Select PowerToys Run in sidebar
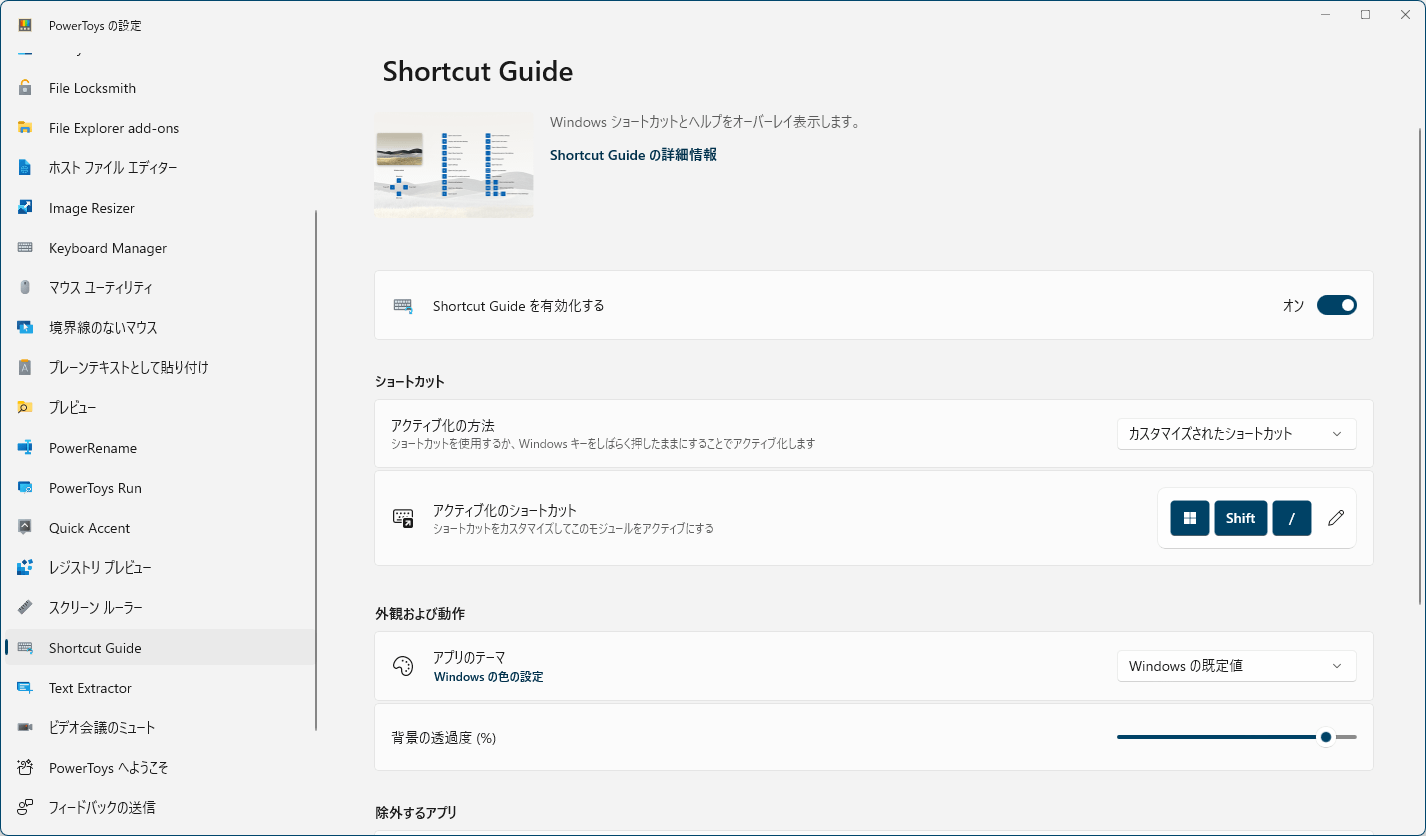Image resolution: width=1426 pixels, height=836 pixels. pyautogui.click(x=160, y=488)
